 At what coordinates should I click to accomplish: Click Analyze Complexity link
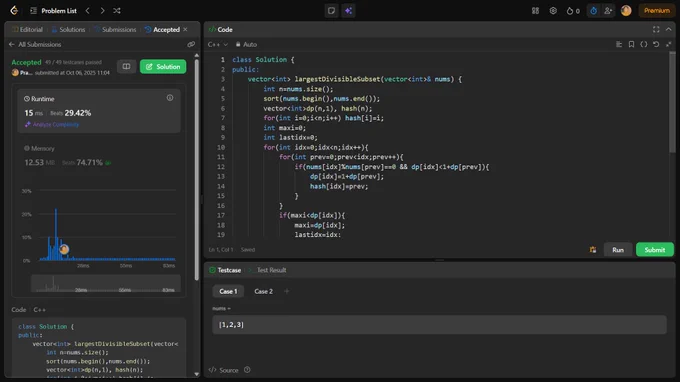click(x=52, y=124)
